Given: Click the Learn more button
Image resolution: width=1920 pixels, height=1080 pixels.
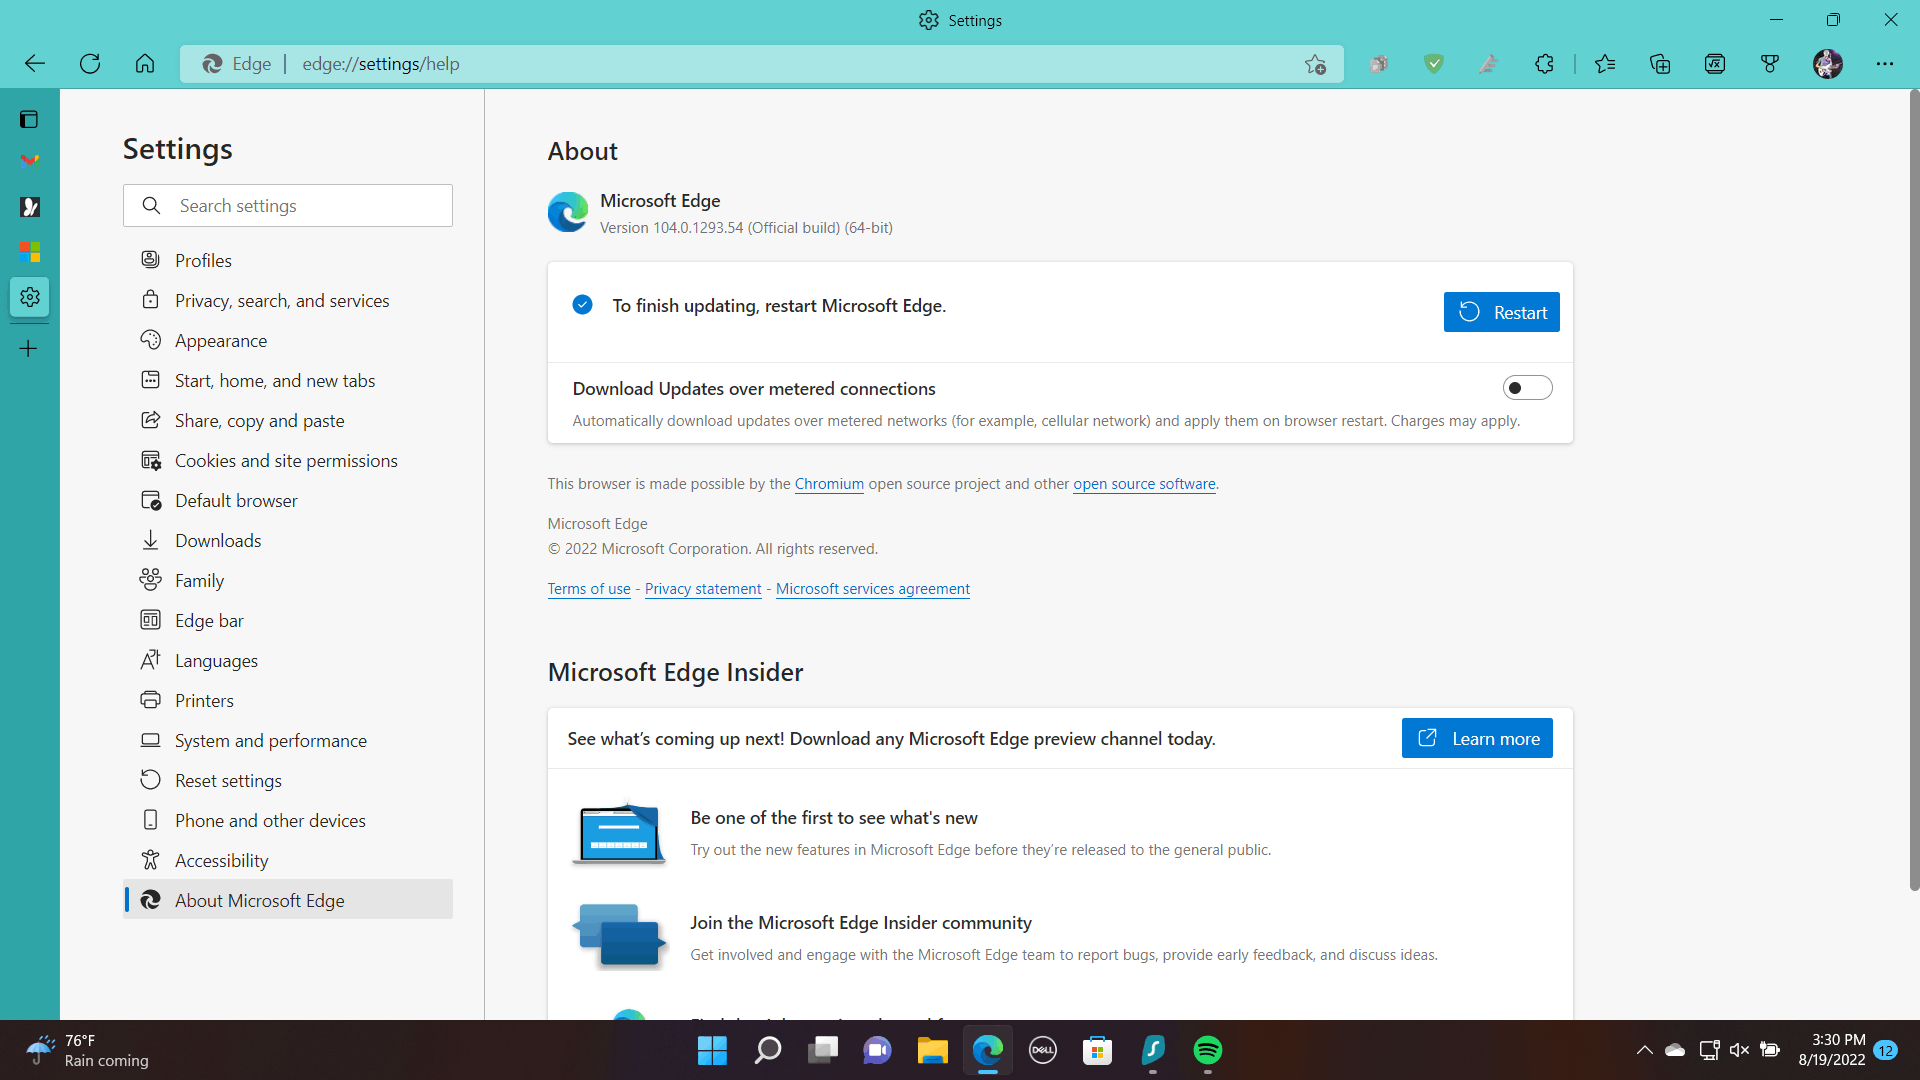Looking at the screenshot, I should [1476, 739].
